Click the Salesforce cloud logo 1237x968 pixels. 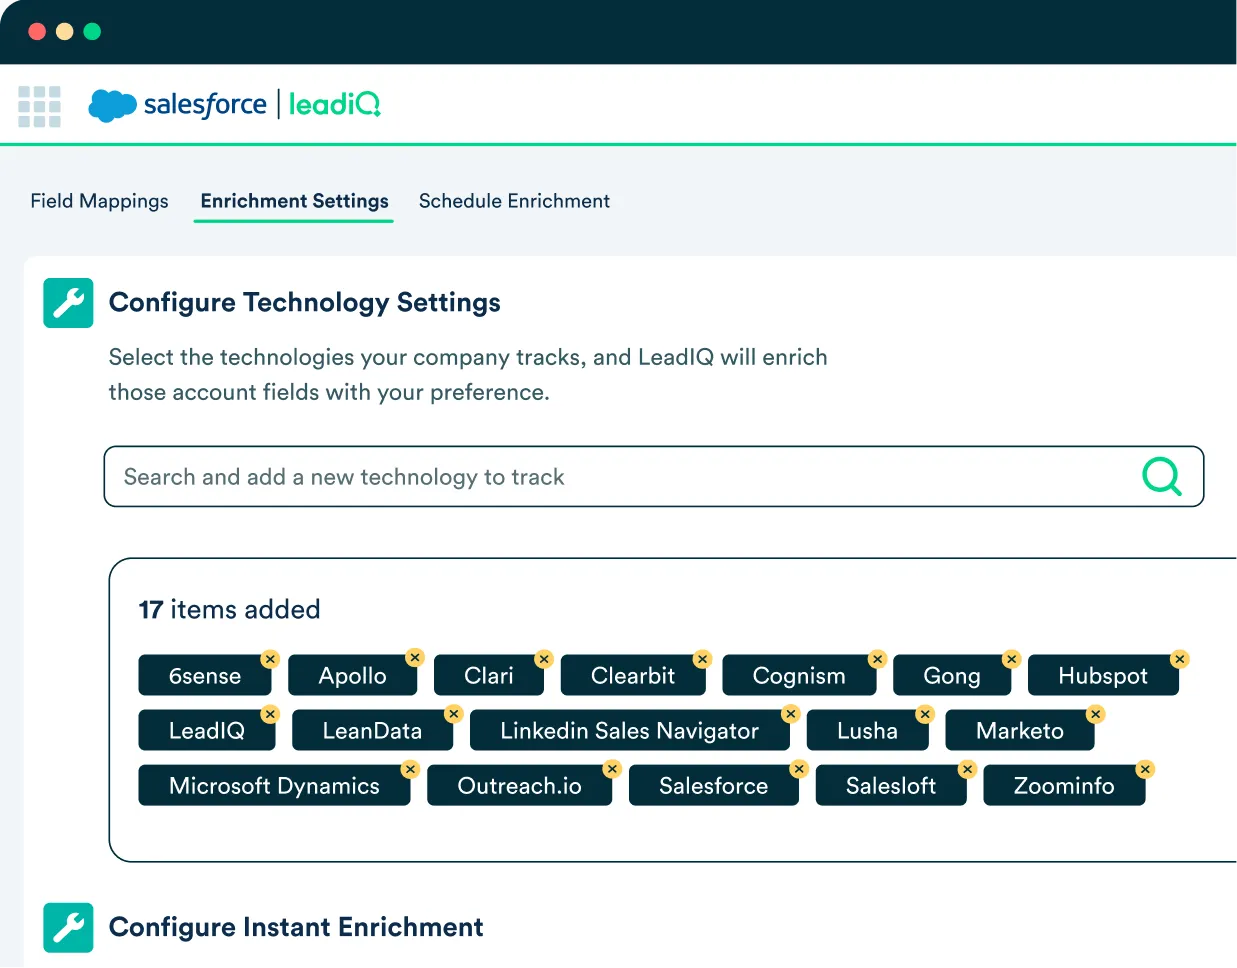(112, 105)
